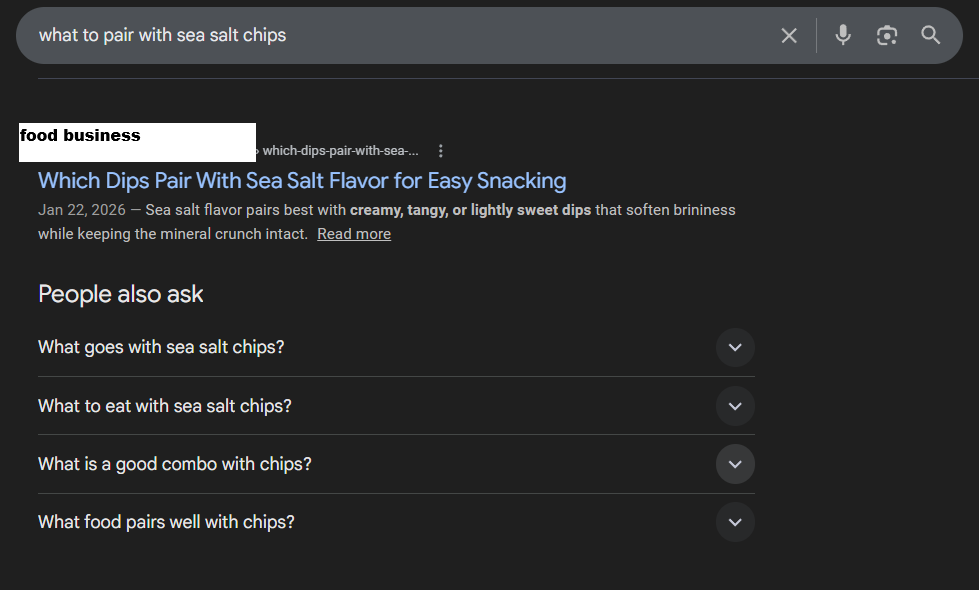Open search by image camera icon

point(887,36)
